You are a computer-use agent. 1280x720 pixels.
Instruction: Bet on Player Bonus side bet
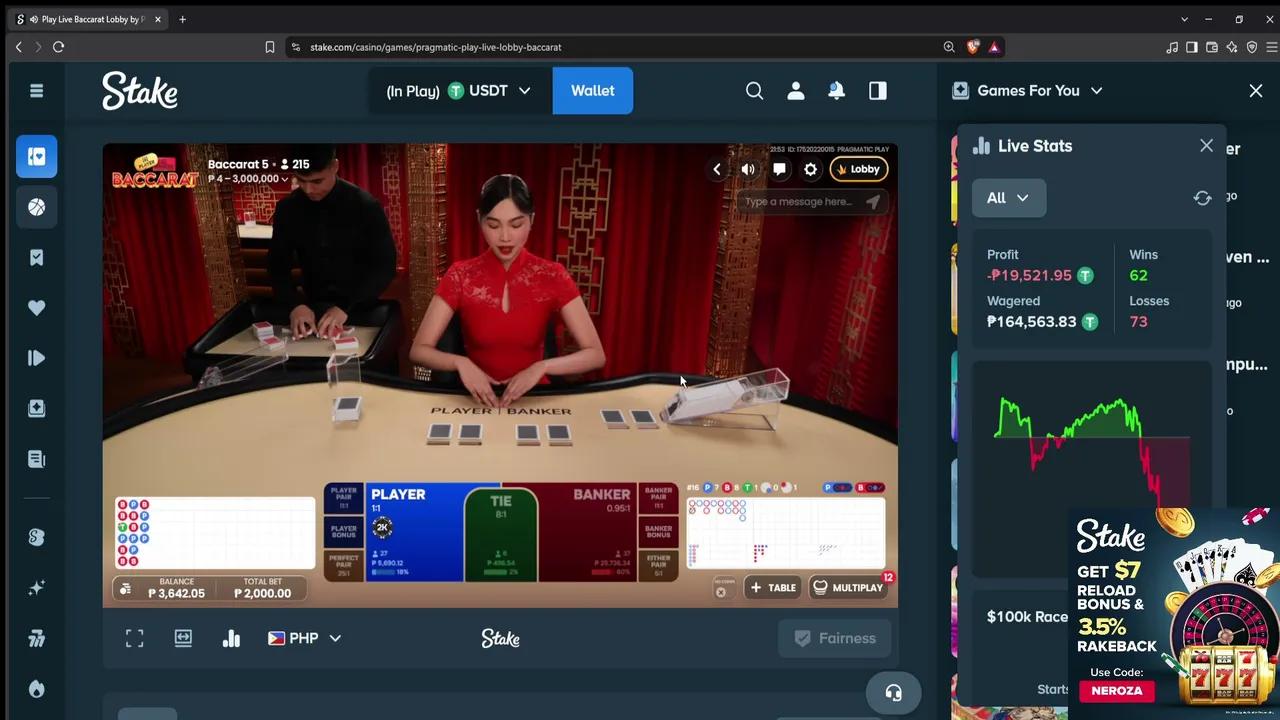tap(343, 530)
